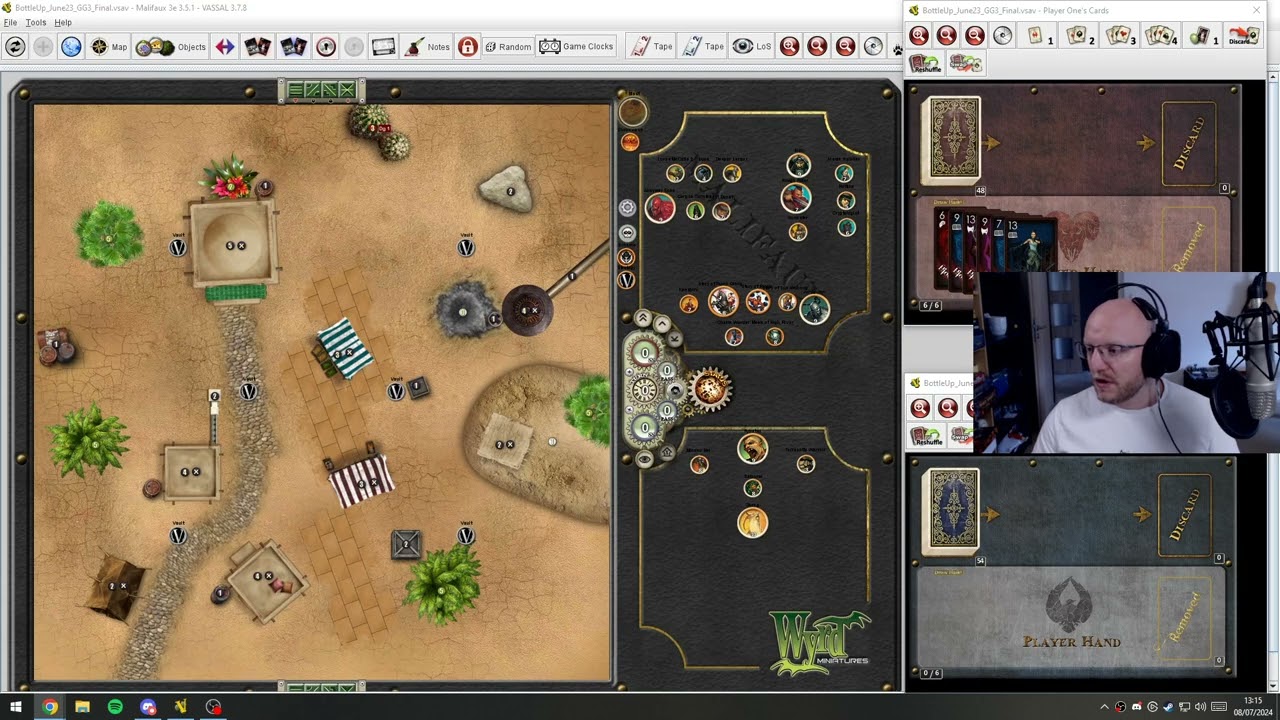1280x720 pixels.
Task: Select the large red-hooded model token
Action: click(x=660, y=208)
